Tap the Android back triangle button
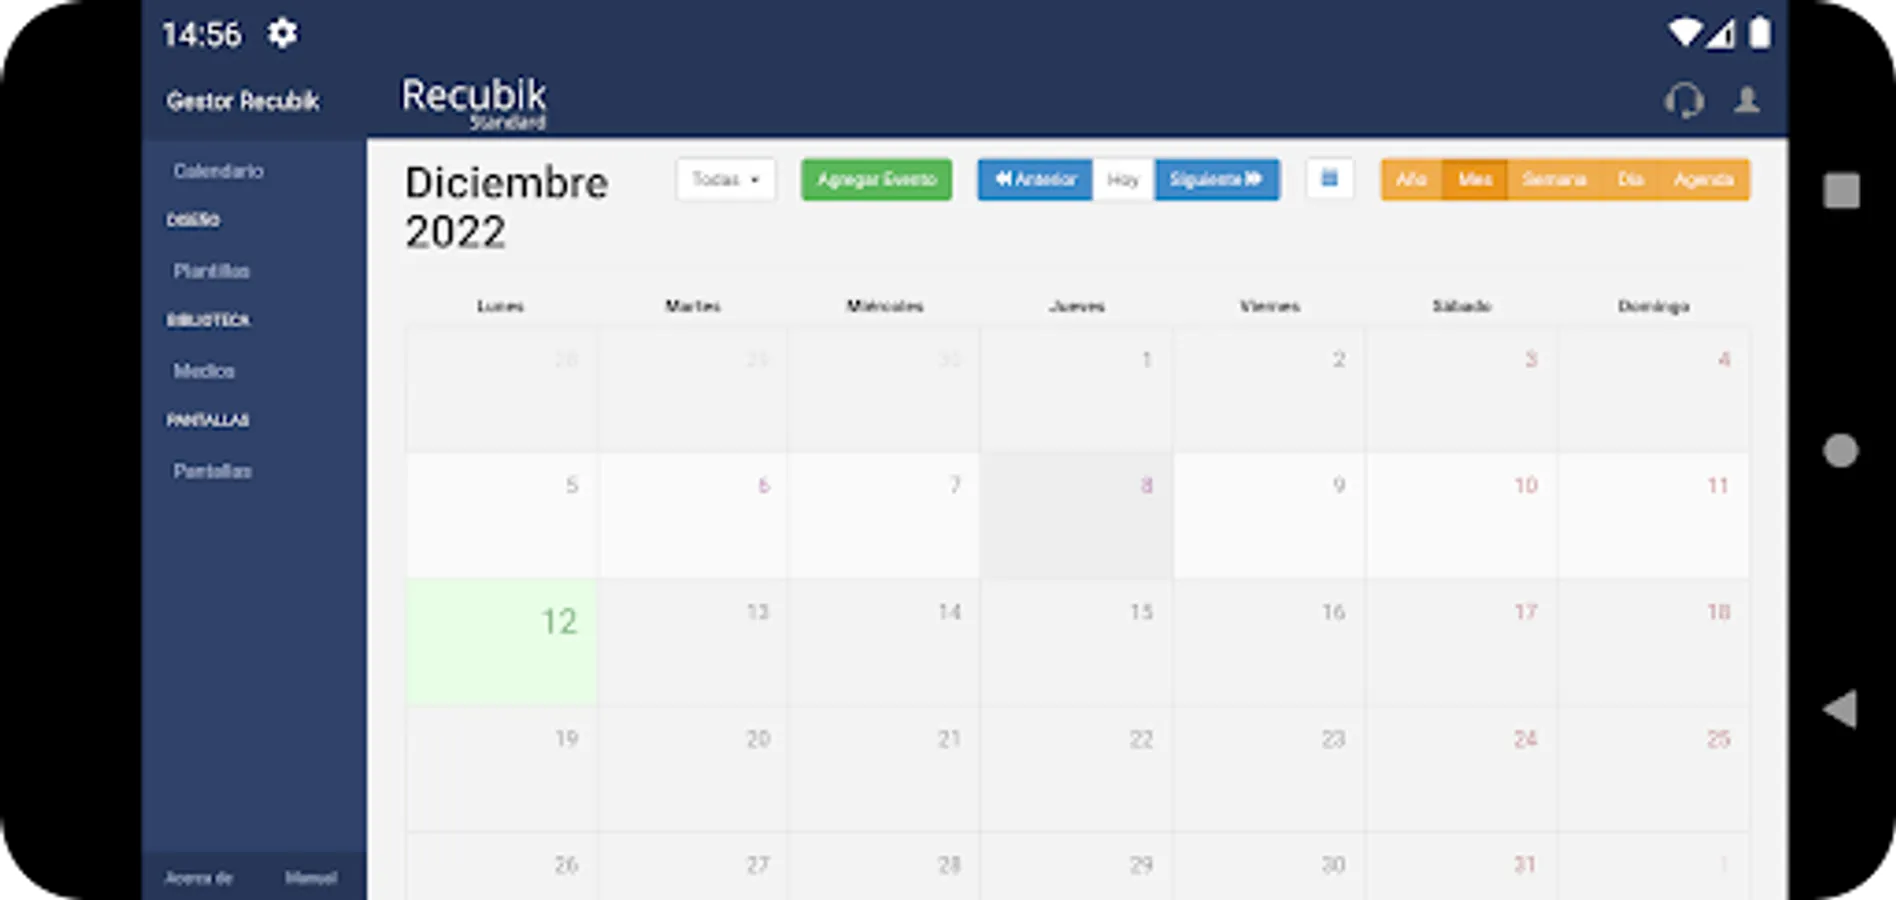 [1840, 709]
